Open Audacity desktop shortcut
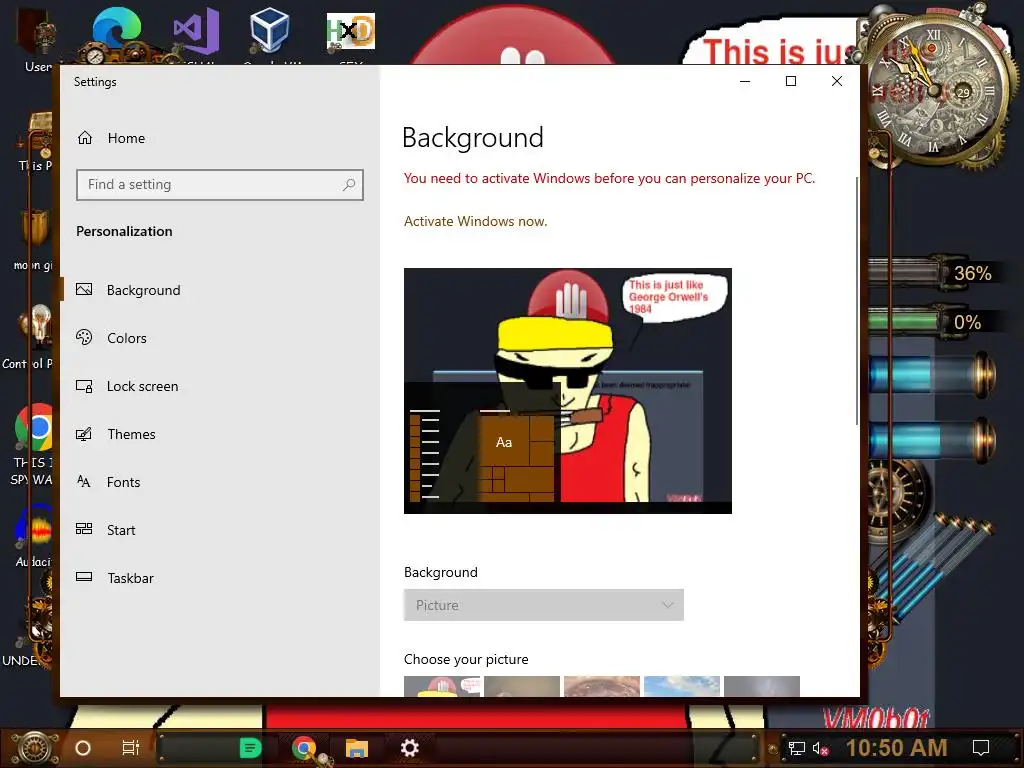This screenshot has width=1024, height=768. [36, 528]
